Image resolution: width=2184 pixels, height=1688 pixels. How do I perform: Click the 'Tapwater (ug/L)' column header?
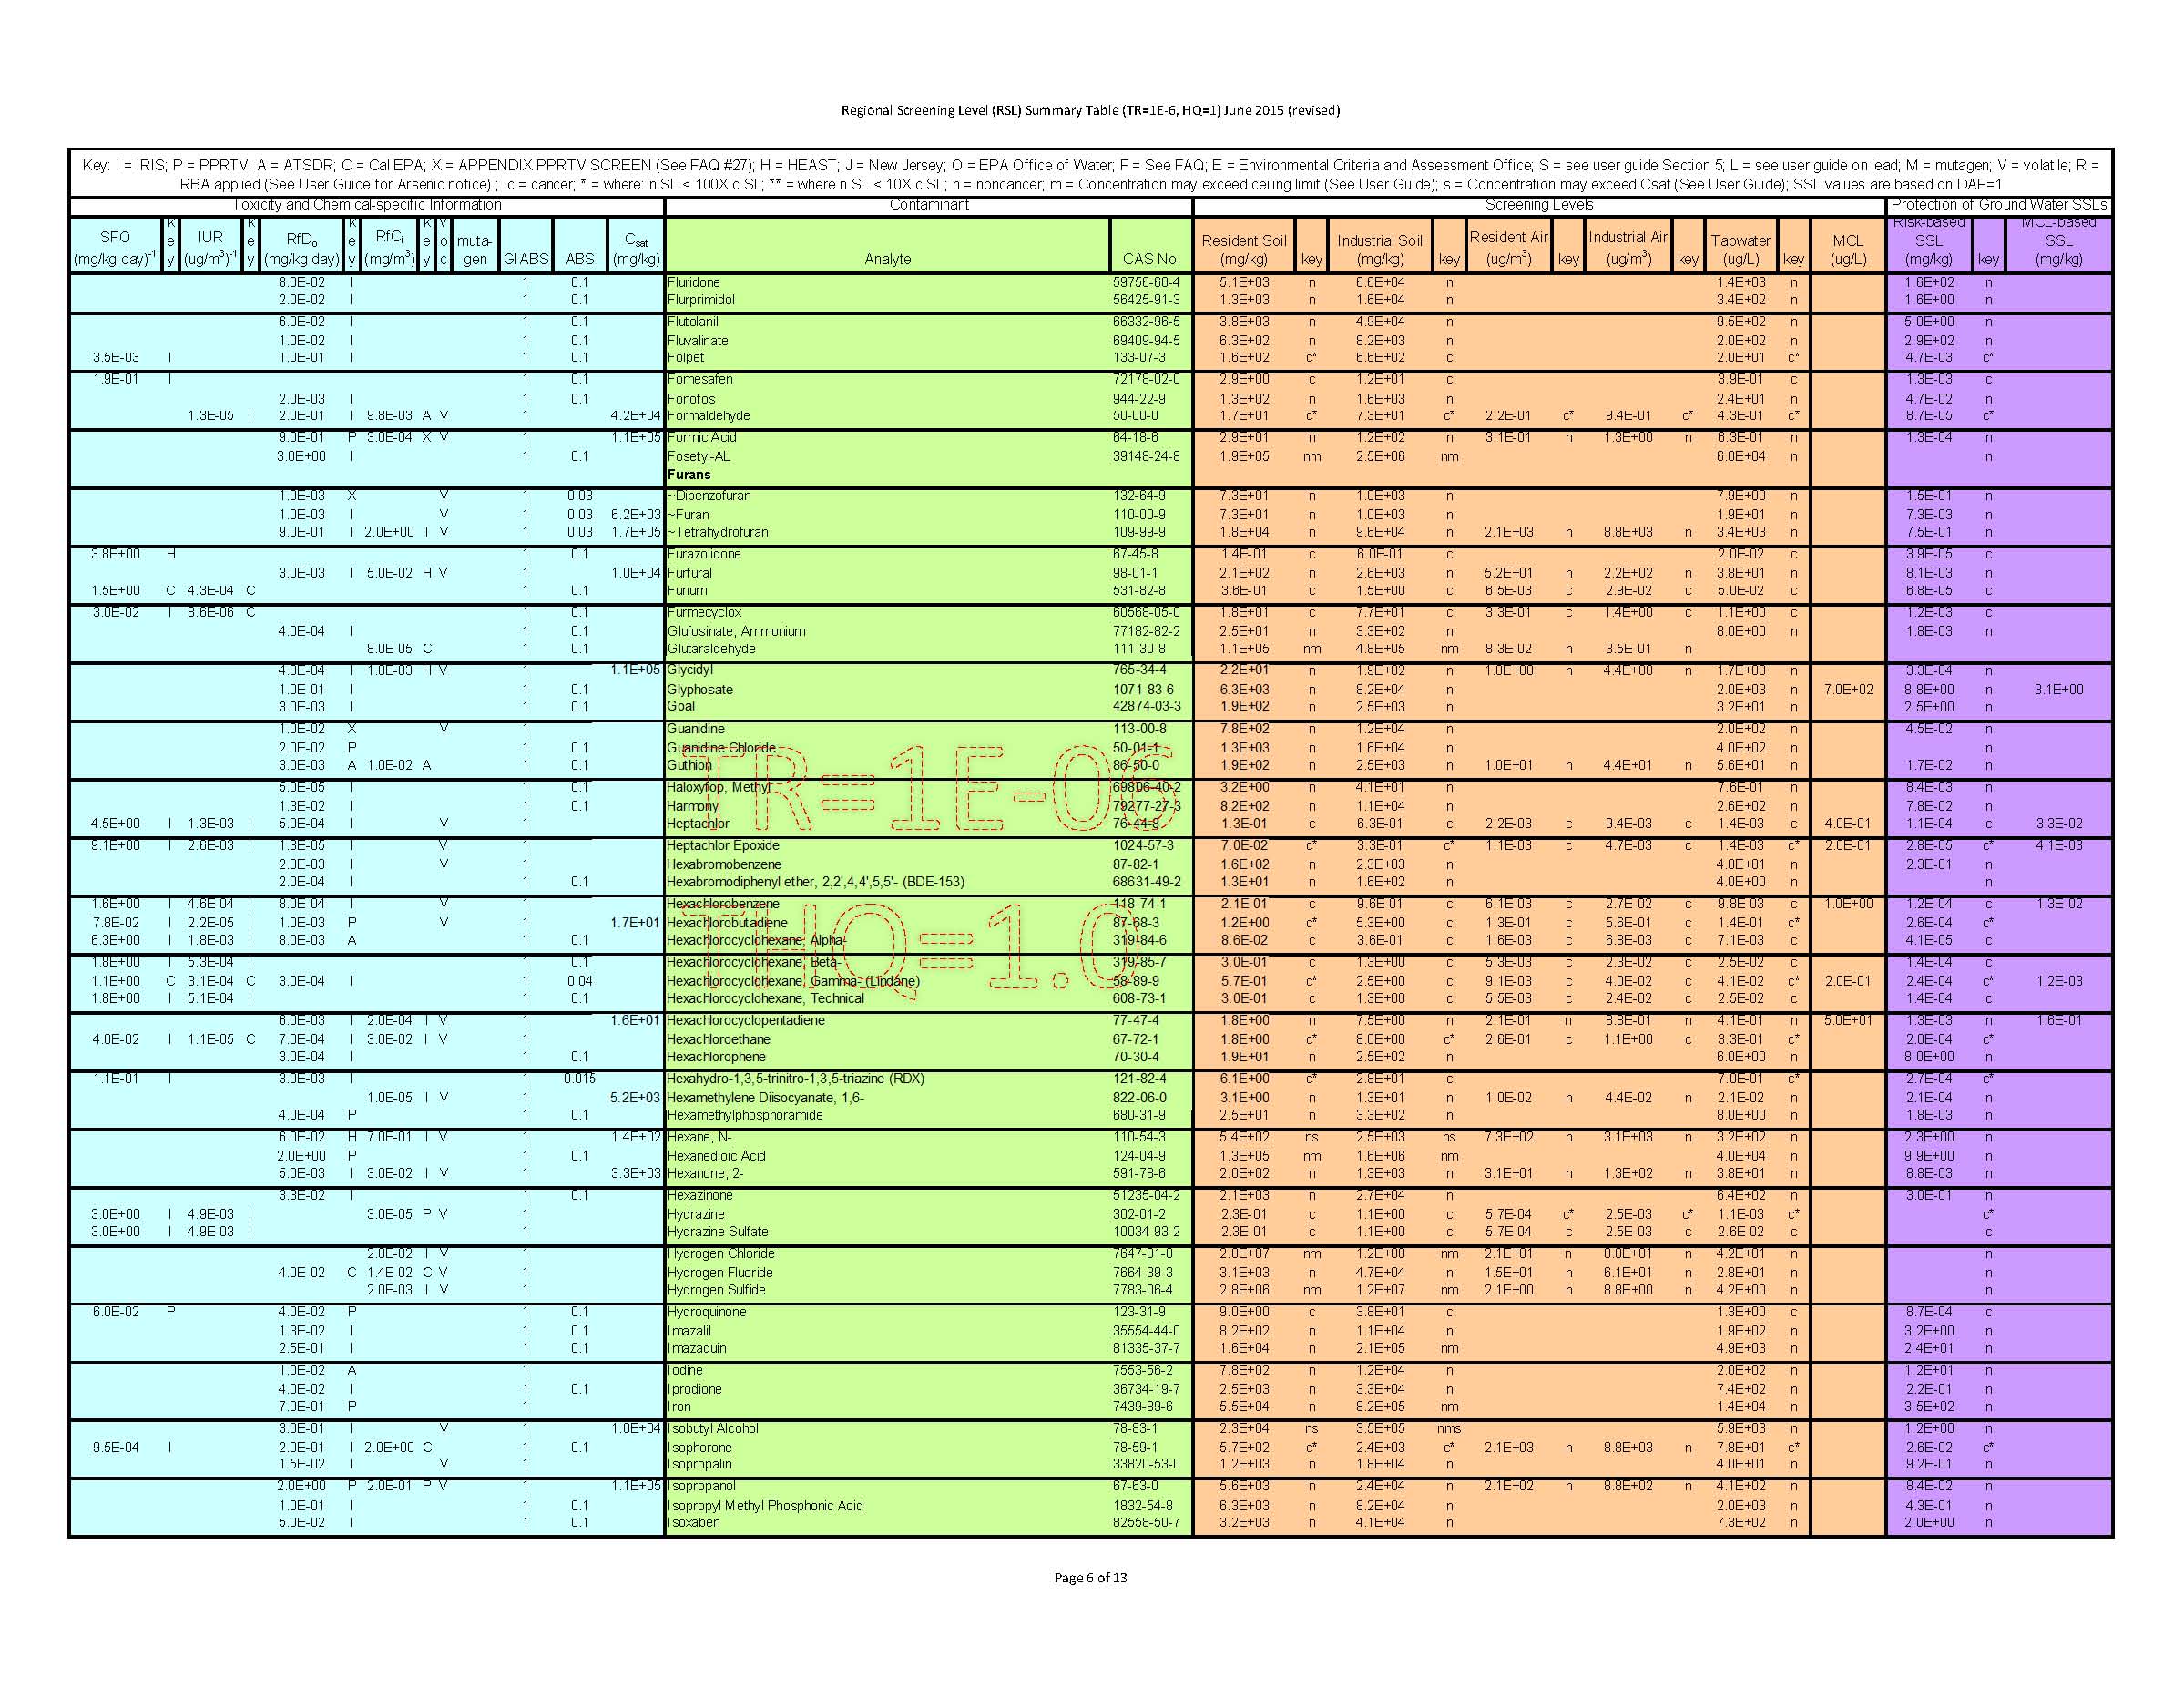(1740, 249)
